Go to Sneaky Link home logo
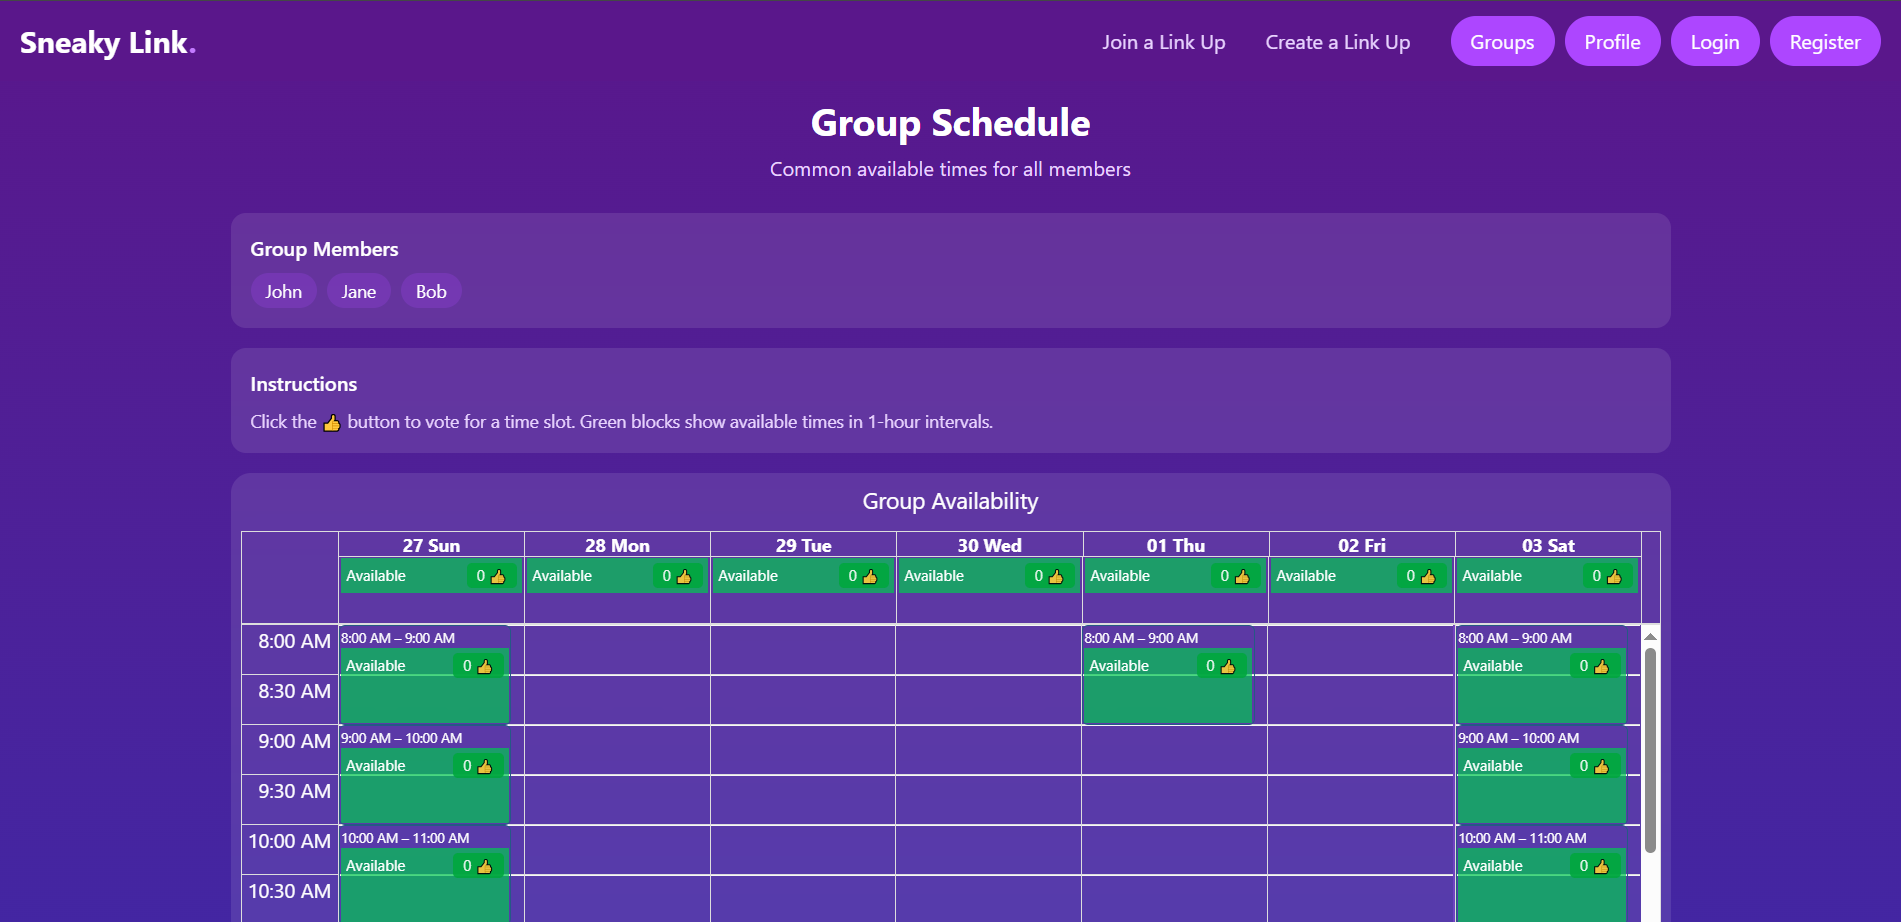Image resolution: width=1901 pixels, height=922 pixels. [107, 42]
